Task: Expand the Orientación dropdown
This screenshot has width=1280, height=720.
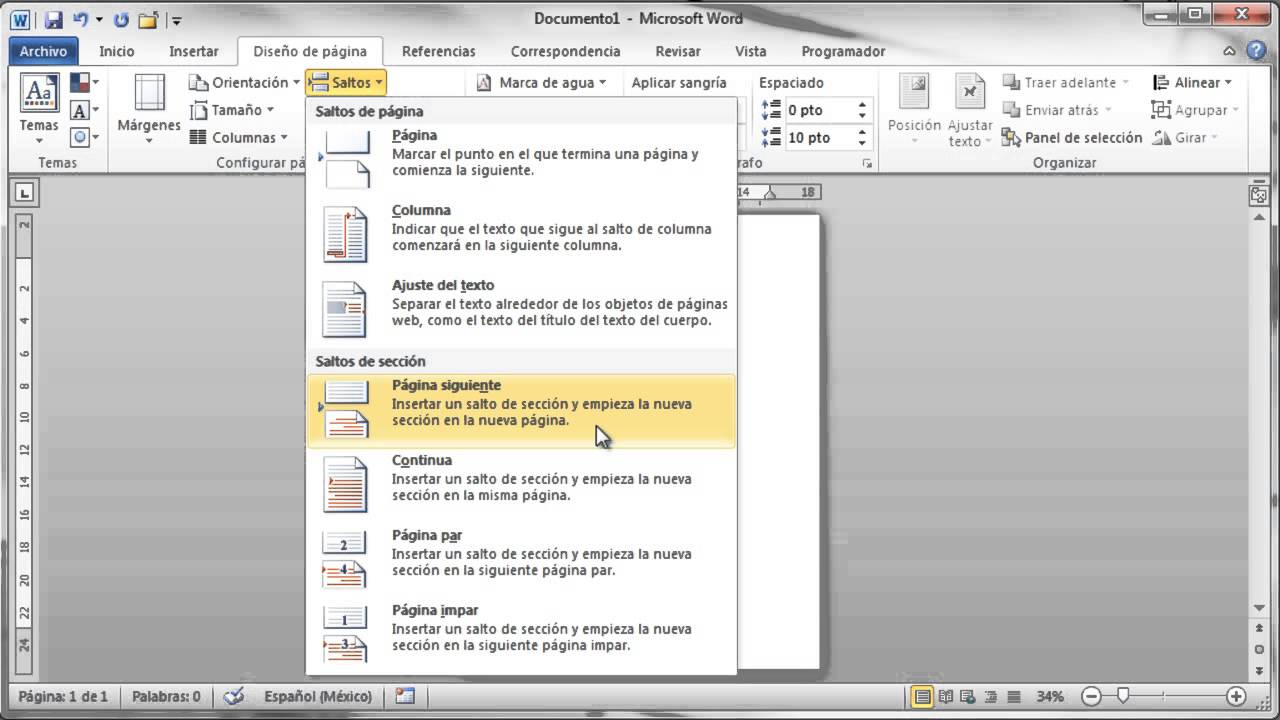Action: point(245,83)
